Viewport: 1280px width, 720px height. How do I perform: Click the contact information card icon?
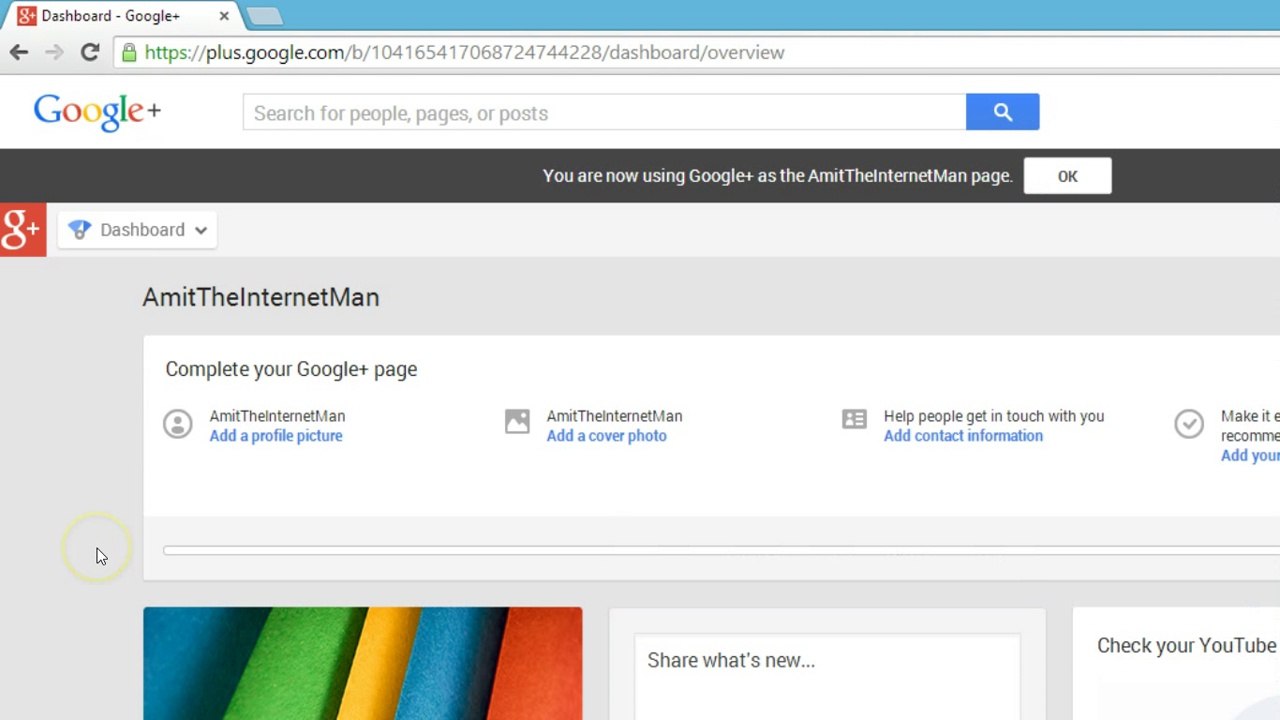pos(854,419)
